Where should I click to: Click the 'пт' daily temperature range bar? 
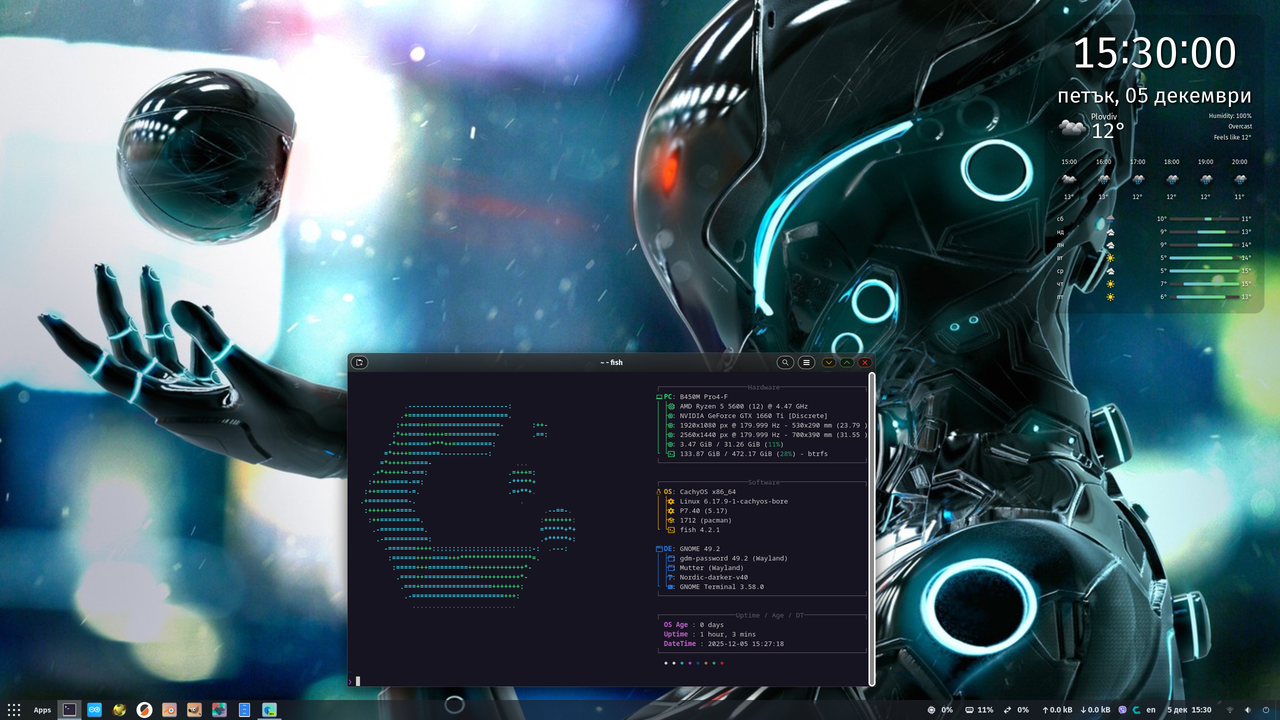coord(1204,297)
